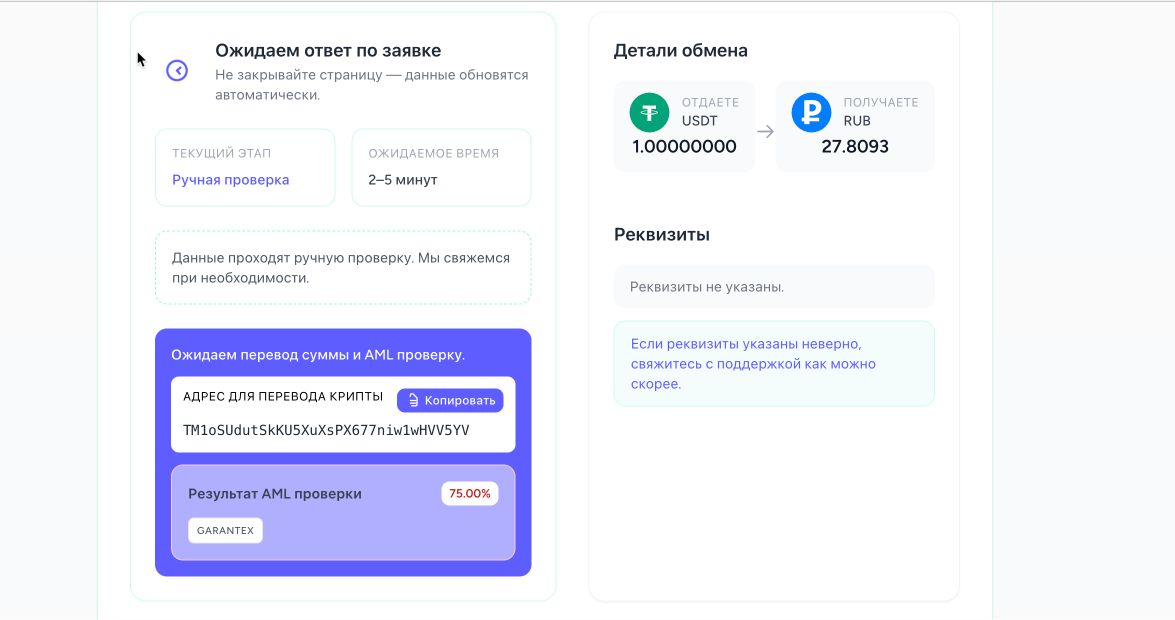Click the green USDT Tether logo
This screenshot has width=1175, height=620.
(x=649, y=112)
